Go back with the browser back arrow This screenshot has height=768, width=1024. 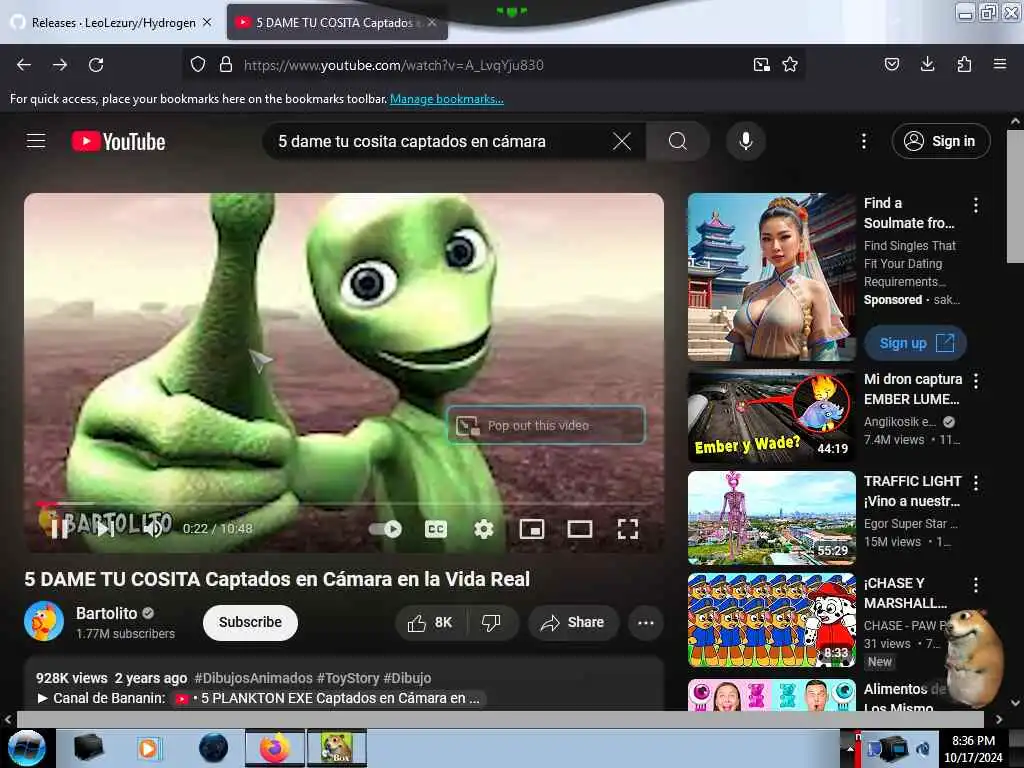(24, 65)
